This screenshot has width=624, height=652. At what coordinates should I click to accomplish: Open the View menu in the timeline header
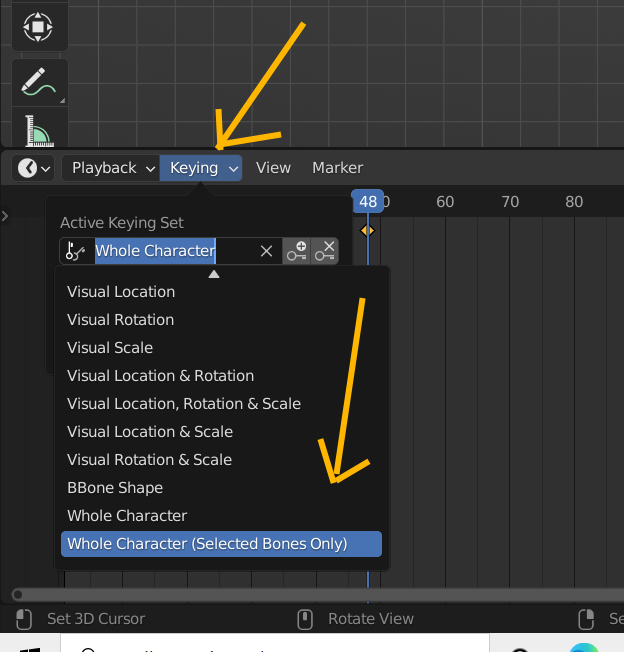click(273, 168)
